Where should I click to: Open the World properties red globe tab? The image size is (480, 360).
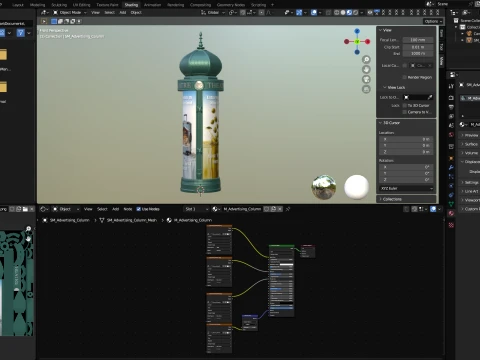451,135
